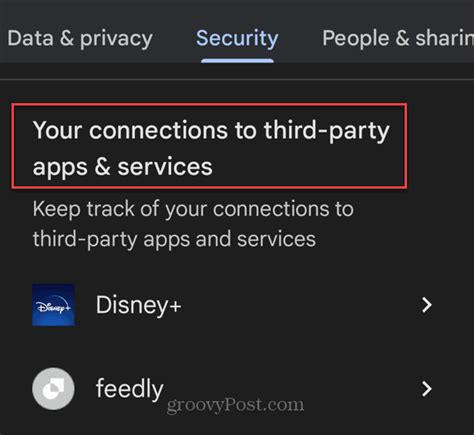Click the red highlight box border
Screen dimensions: 474x435
[209, 105]
